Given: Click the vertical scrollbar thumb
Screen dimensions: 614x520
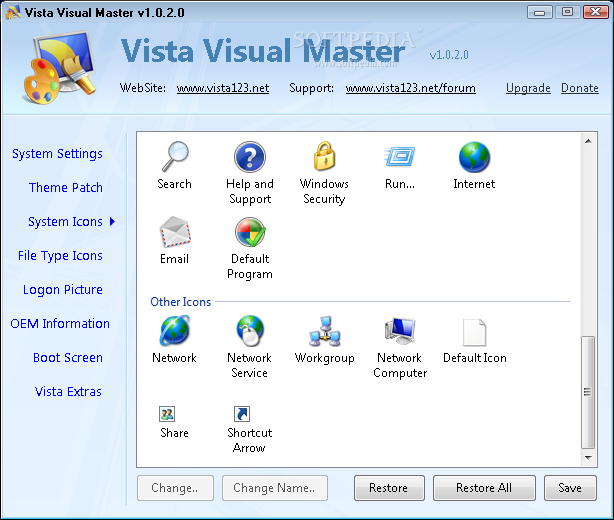Looking at the screenshot, I should point(588,392).
